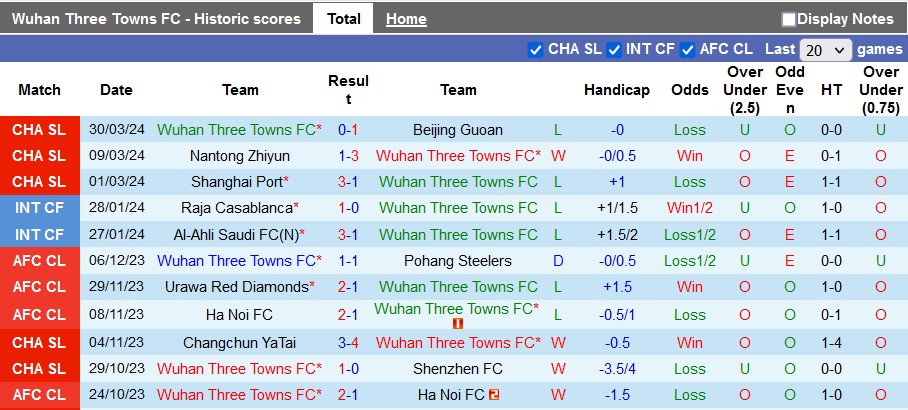Open the Last games count dropdown
The height and width of the screenshot is (410, 908).
pos(826,49)
